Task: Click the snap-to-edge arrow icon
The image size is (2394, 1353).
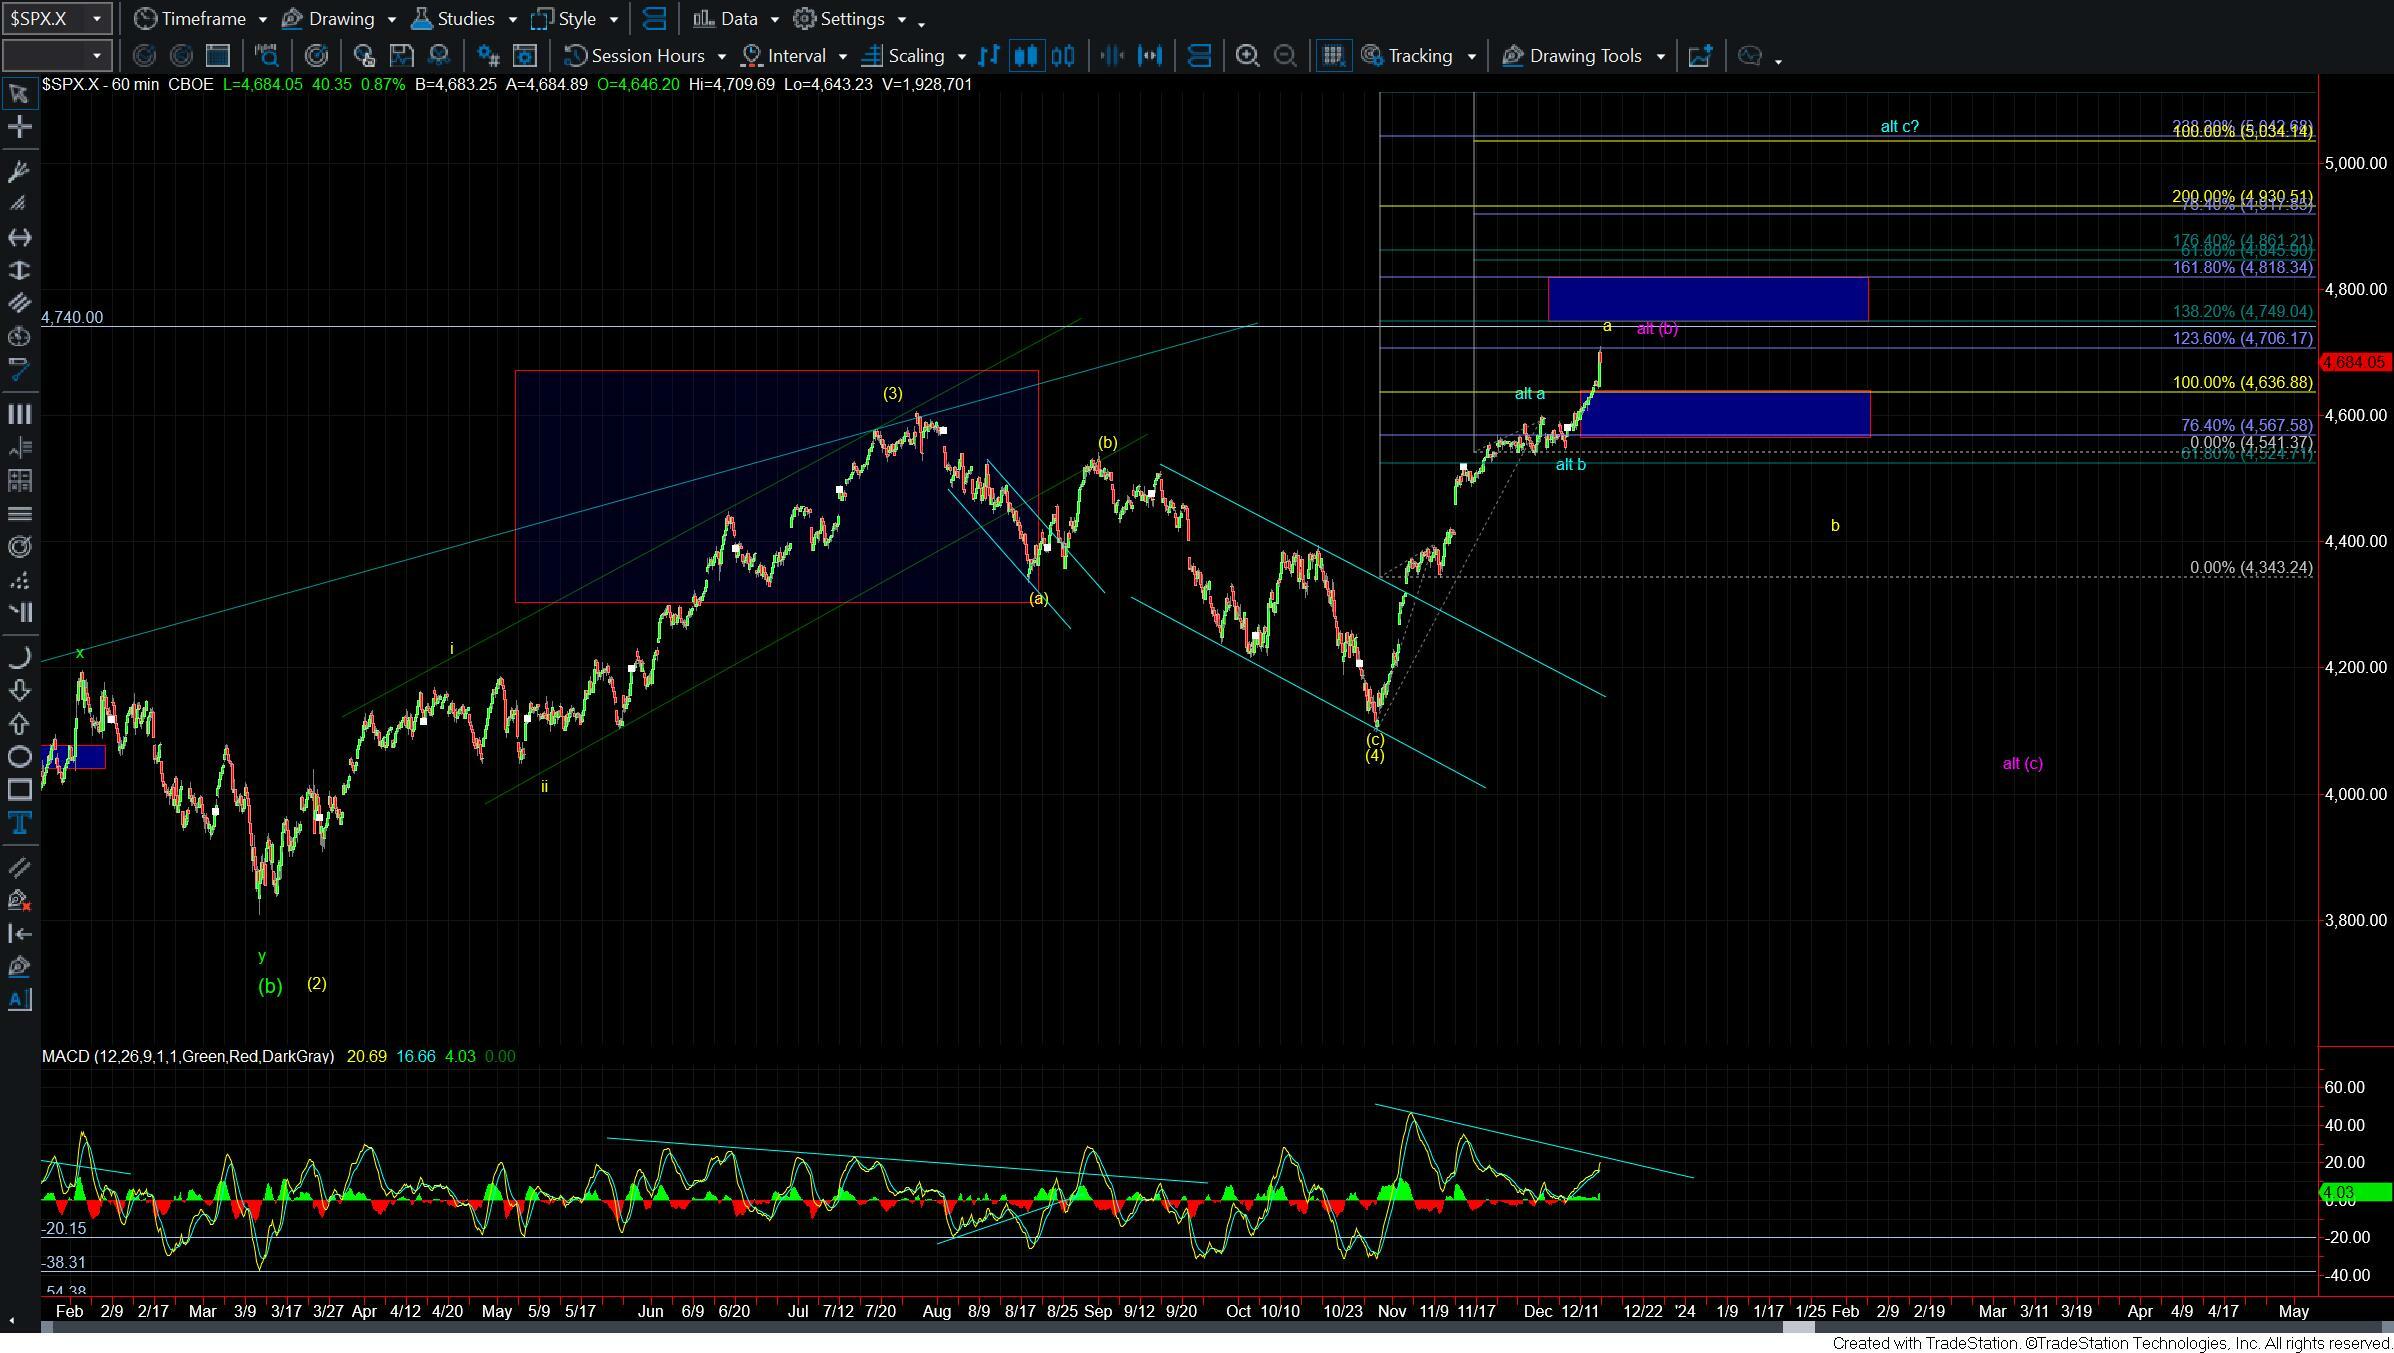Action: tap(19, 933)
